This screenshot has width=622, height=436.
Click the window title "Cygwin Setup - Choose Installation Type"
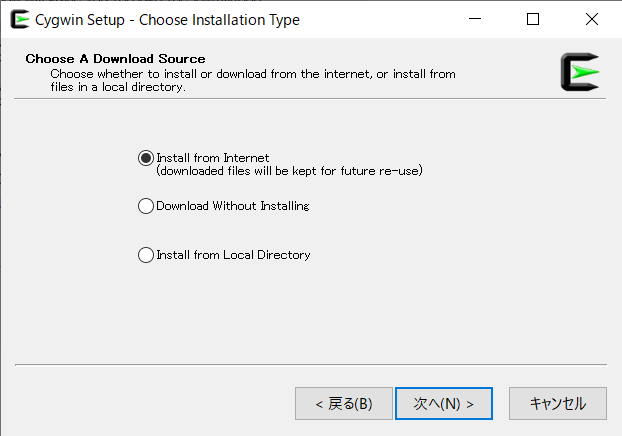pyautogui.click(x=167, y=20)
